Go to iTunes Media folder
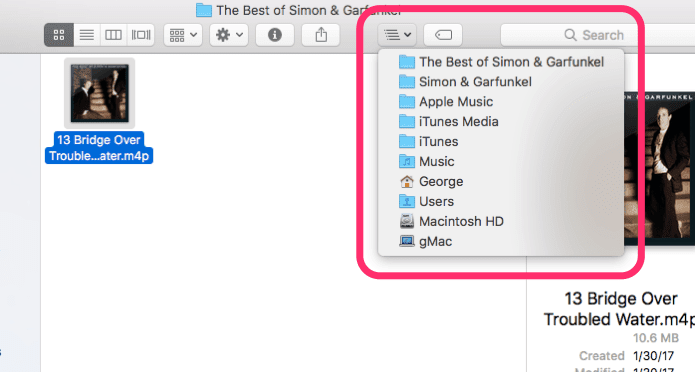The width and height of the screenshot is (695, 372). click(x=501, y=121)
